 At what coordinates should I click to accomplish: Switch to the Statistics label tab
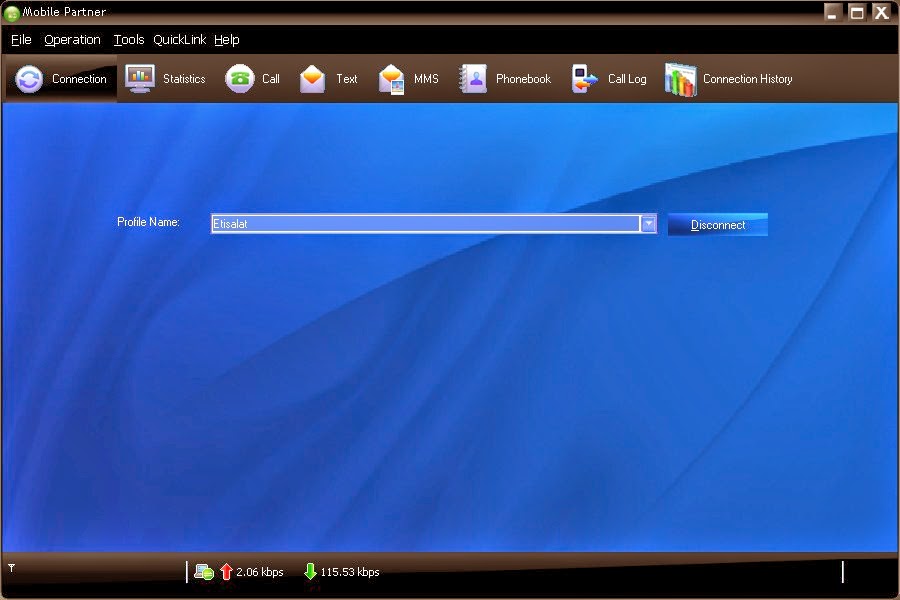click(184, 79)
